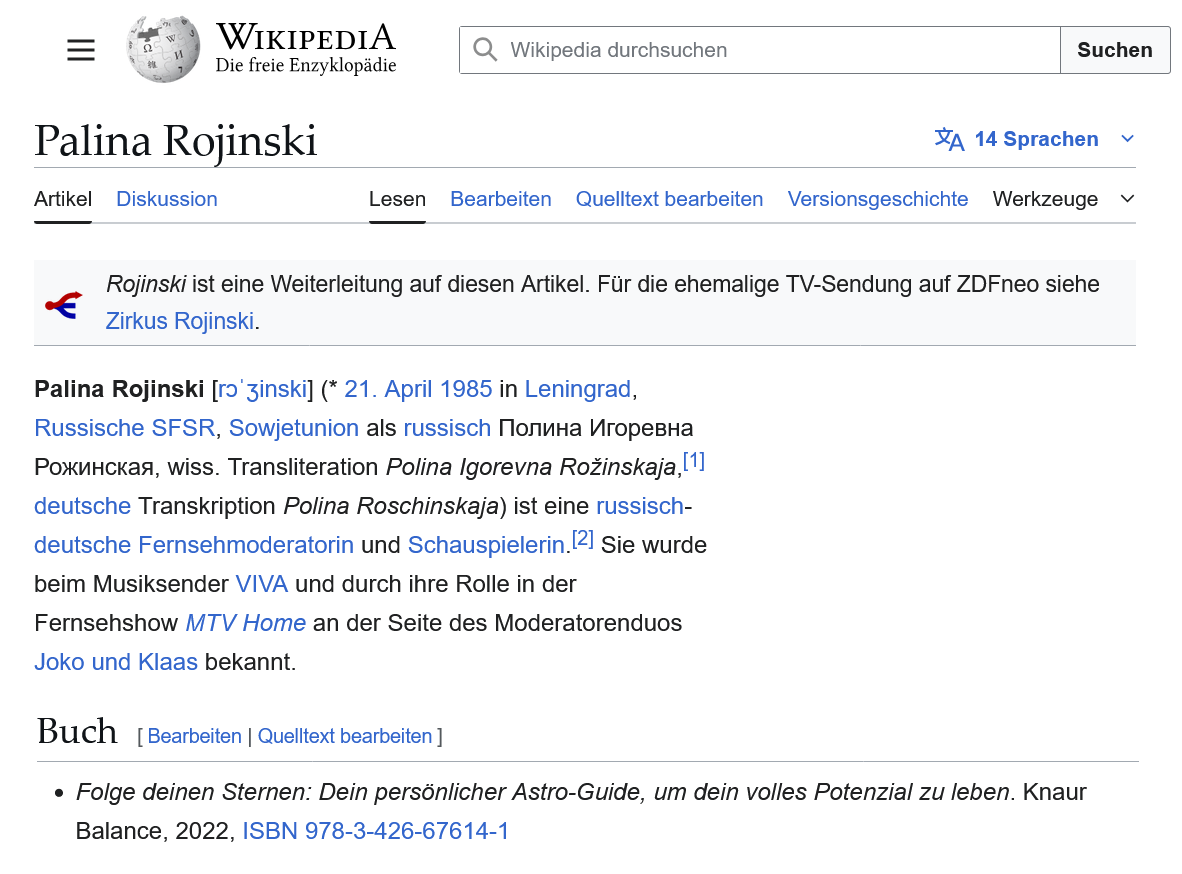Click the Wikipedia wordmark logo text
The width and height of the screenshot is (1182, 874).
point(305,37)
